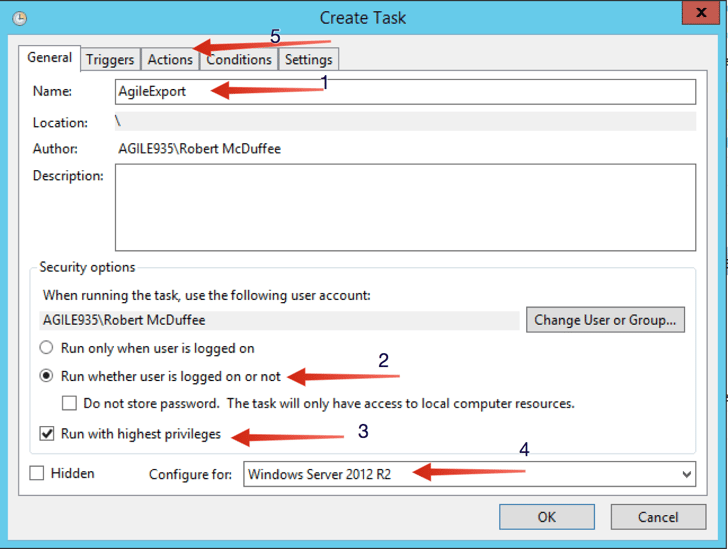Viewport: 728px width, 549px height.
Task: Switch to the General tab
Action: point(49,58)
